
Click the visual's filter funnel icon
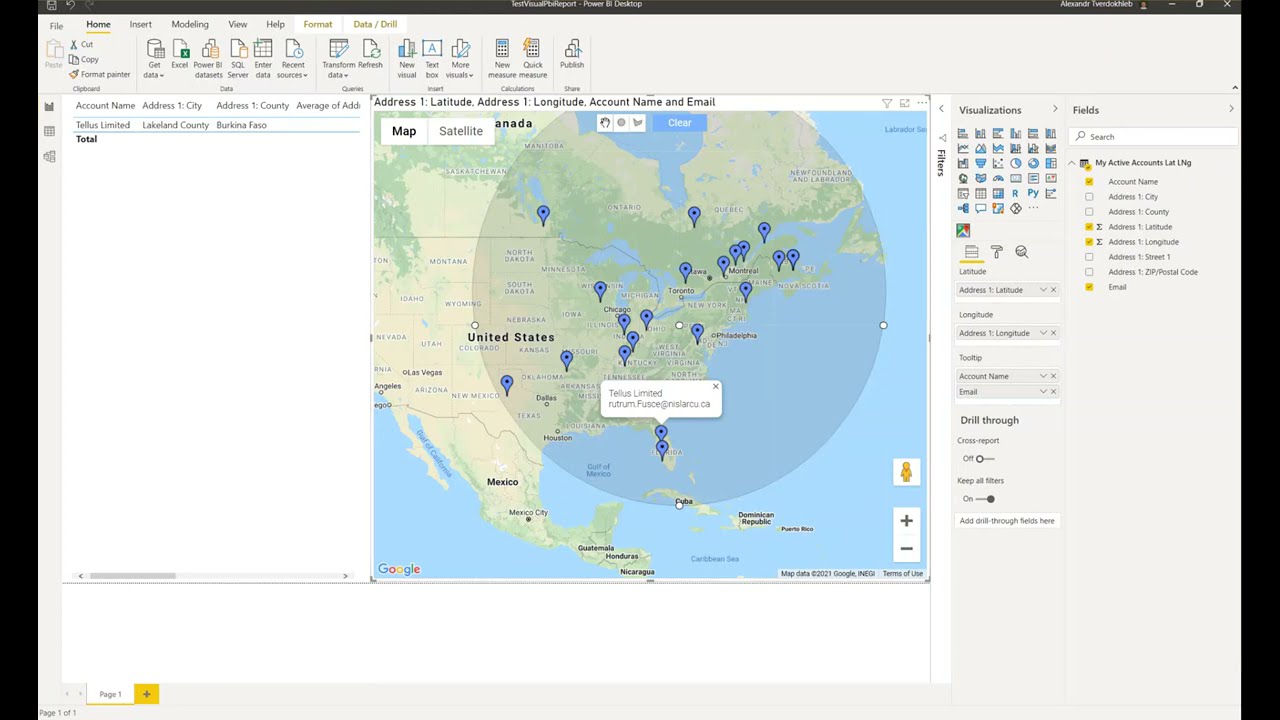(x=886, y=103)
